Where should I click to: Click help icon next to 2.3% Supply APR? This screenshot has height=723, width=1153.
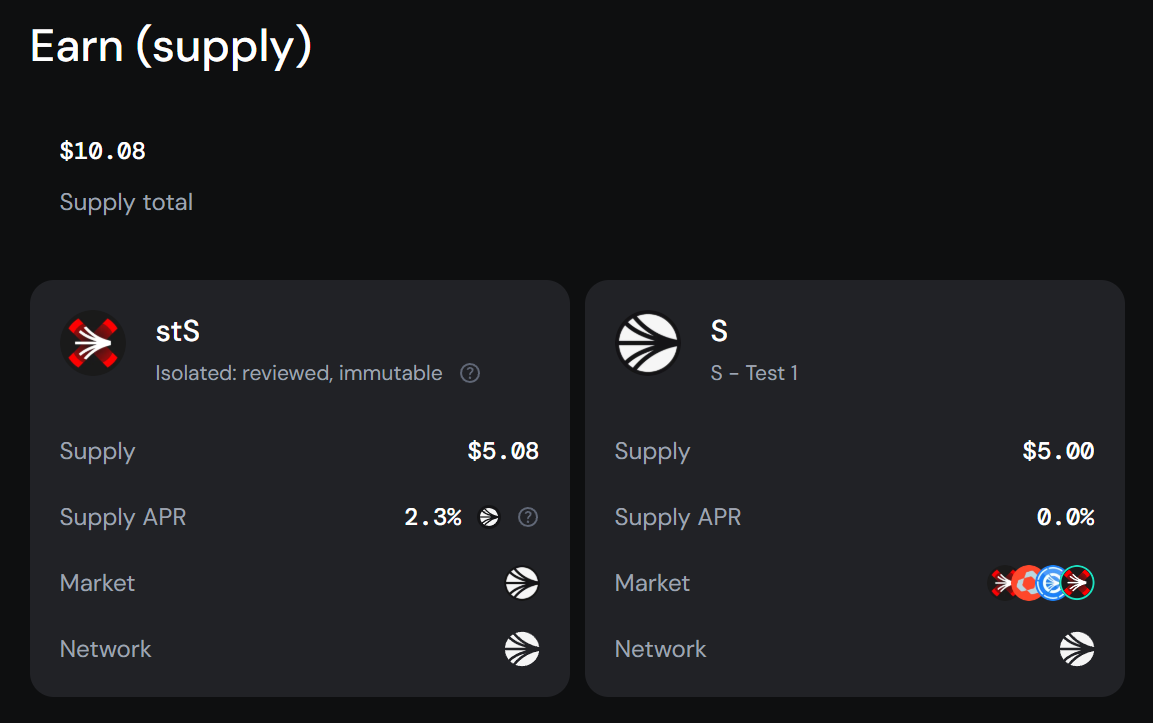pos(528,517)
